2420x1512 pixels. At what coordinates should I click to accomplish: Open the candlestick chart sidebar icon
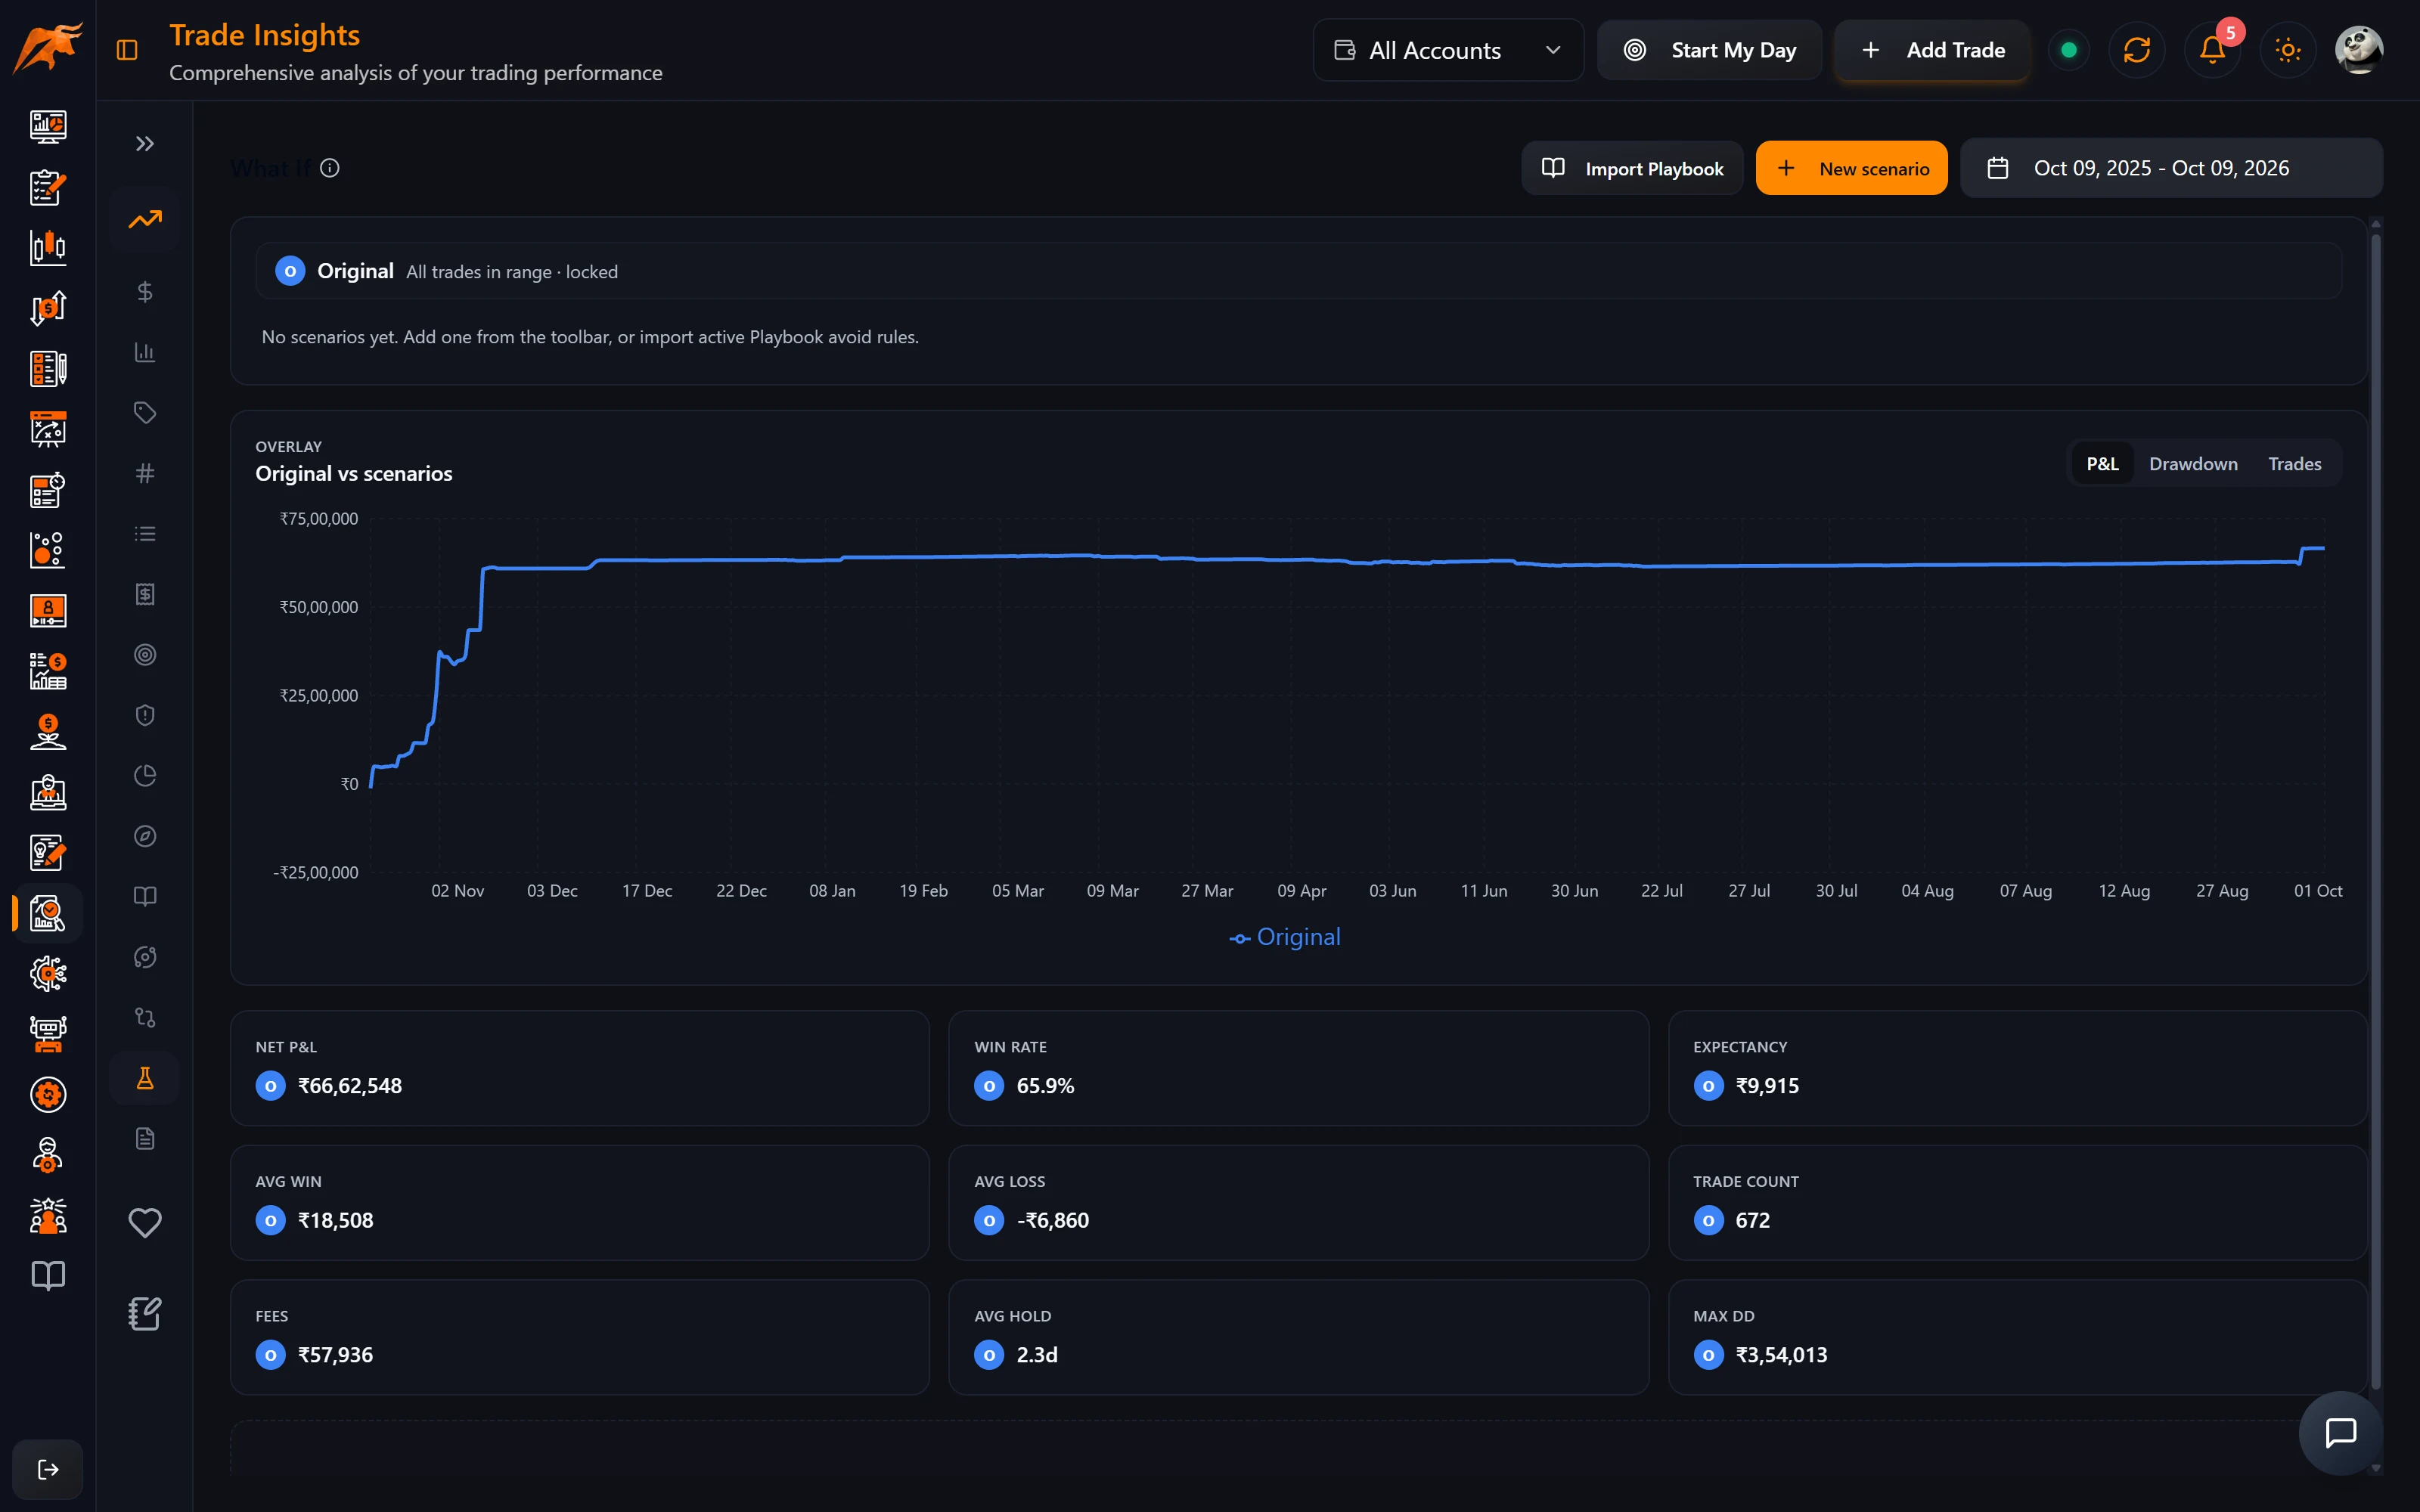point(48,247)
